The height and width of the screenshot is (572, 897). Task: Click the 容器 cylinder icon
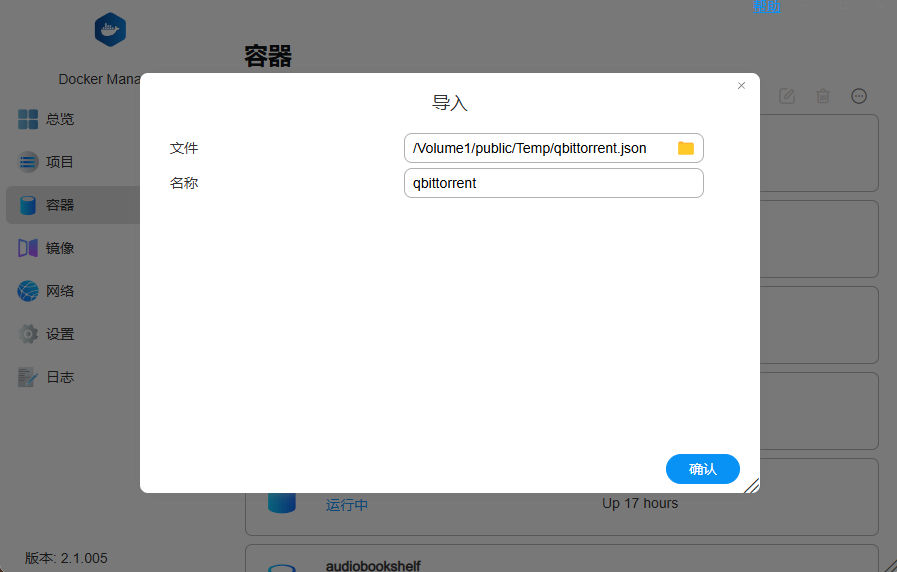click(28, 205)
